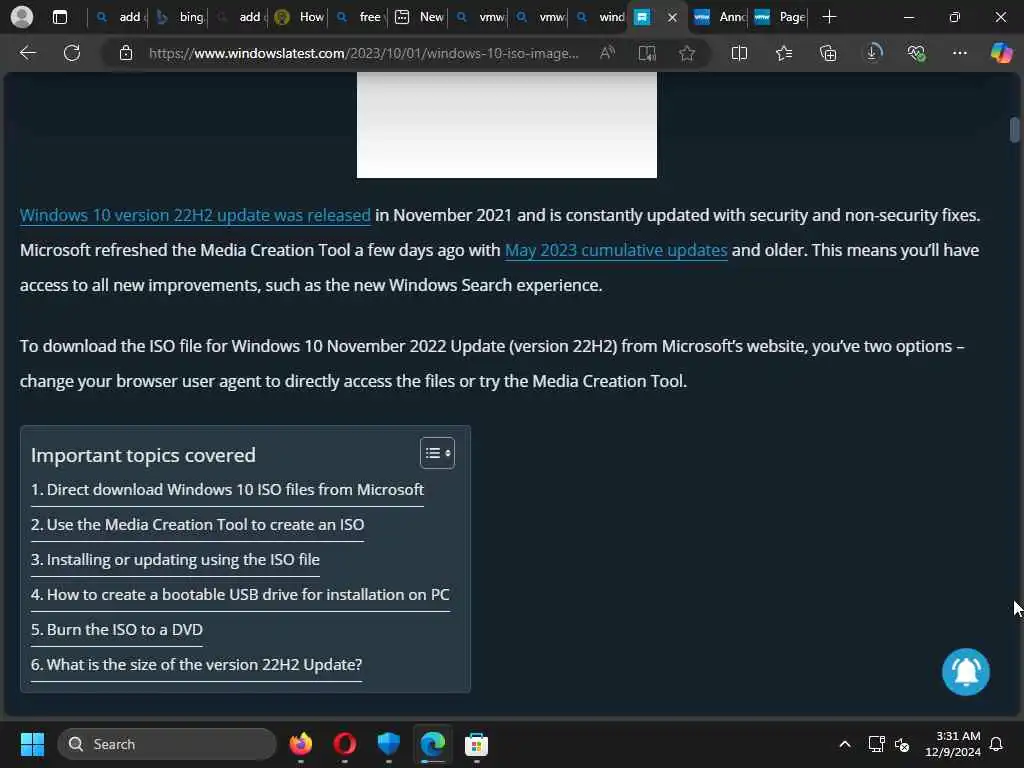Click the page vertical scrollbar thumb
The width and height of the screenshot is (1024, 768).
[x=1014, y=129]
